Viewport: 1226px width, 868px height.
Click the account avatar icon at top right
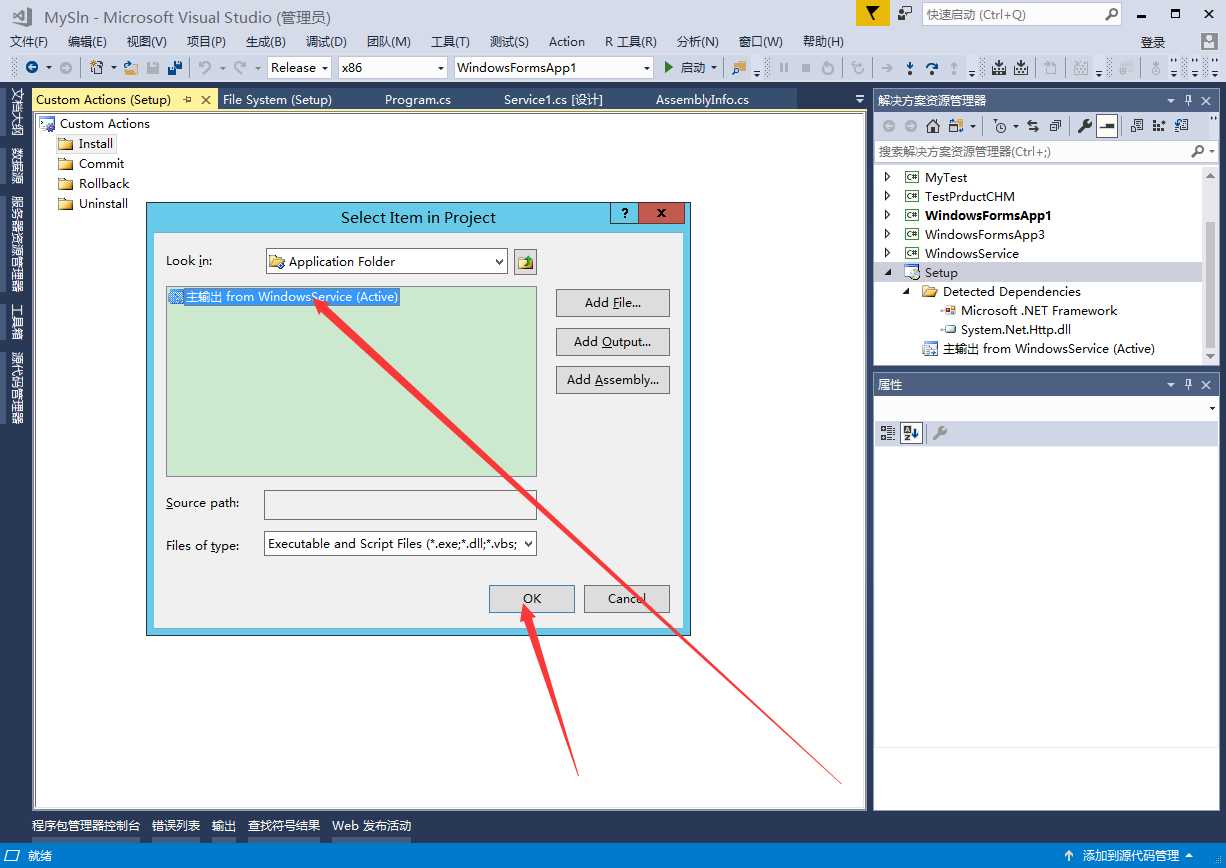[1209, 42]
